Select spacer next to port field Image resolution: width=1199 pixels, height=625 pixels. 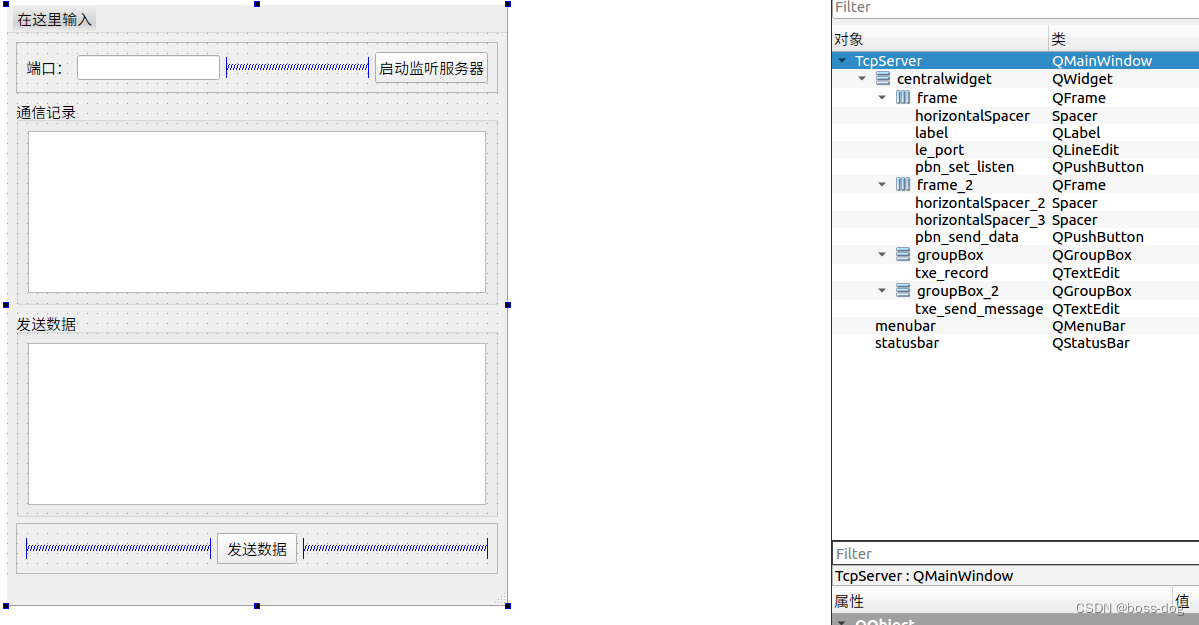click(297, 67)
